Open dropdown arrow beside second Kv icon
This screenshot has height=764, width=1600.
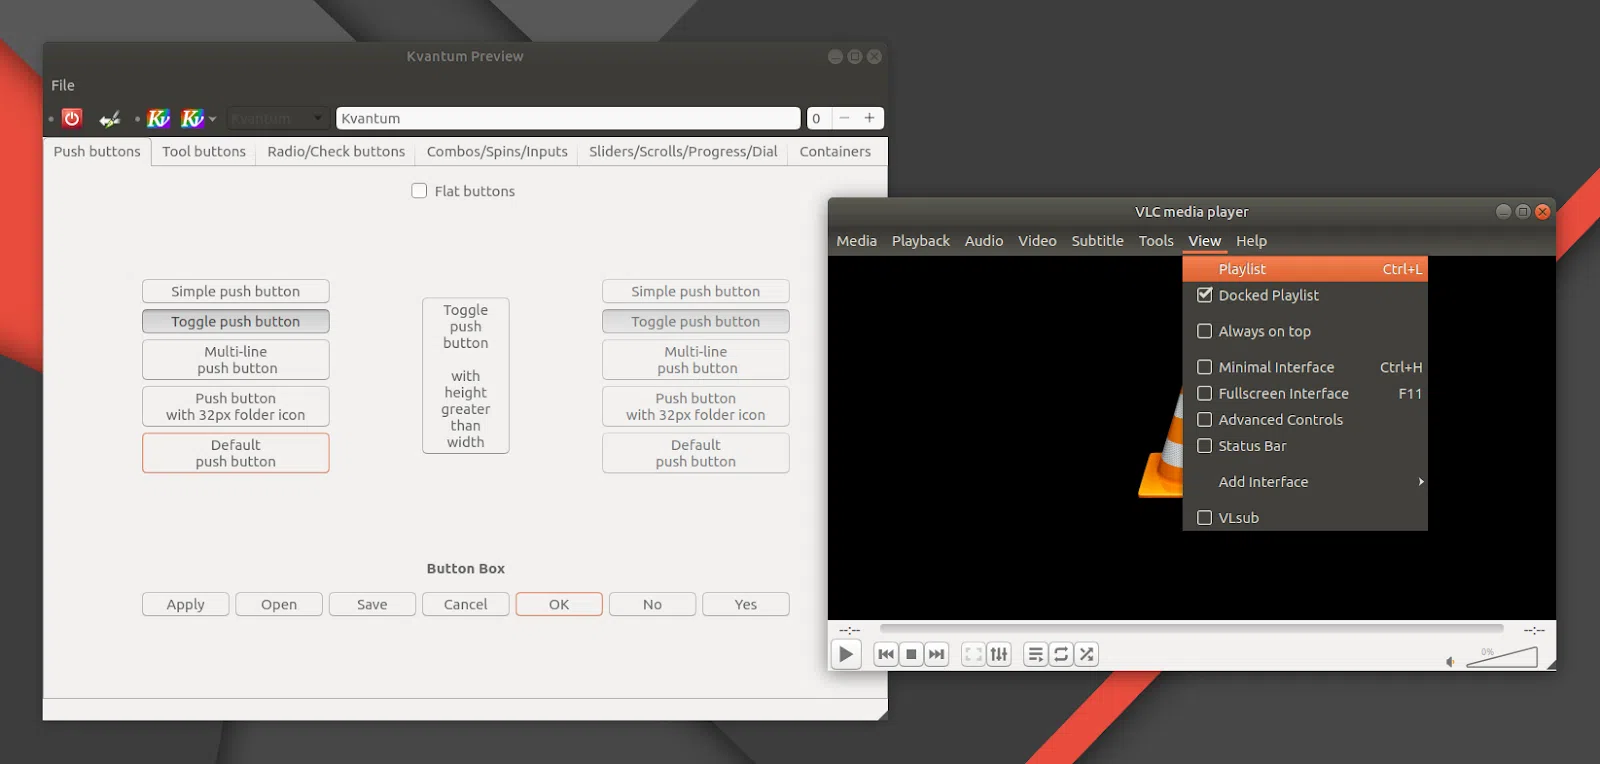point(212,119)
